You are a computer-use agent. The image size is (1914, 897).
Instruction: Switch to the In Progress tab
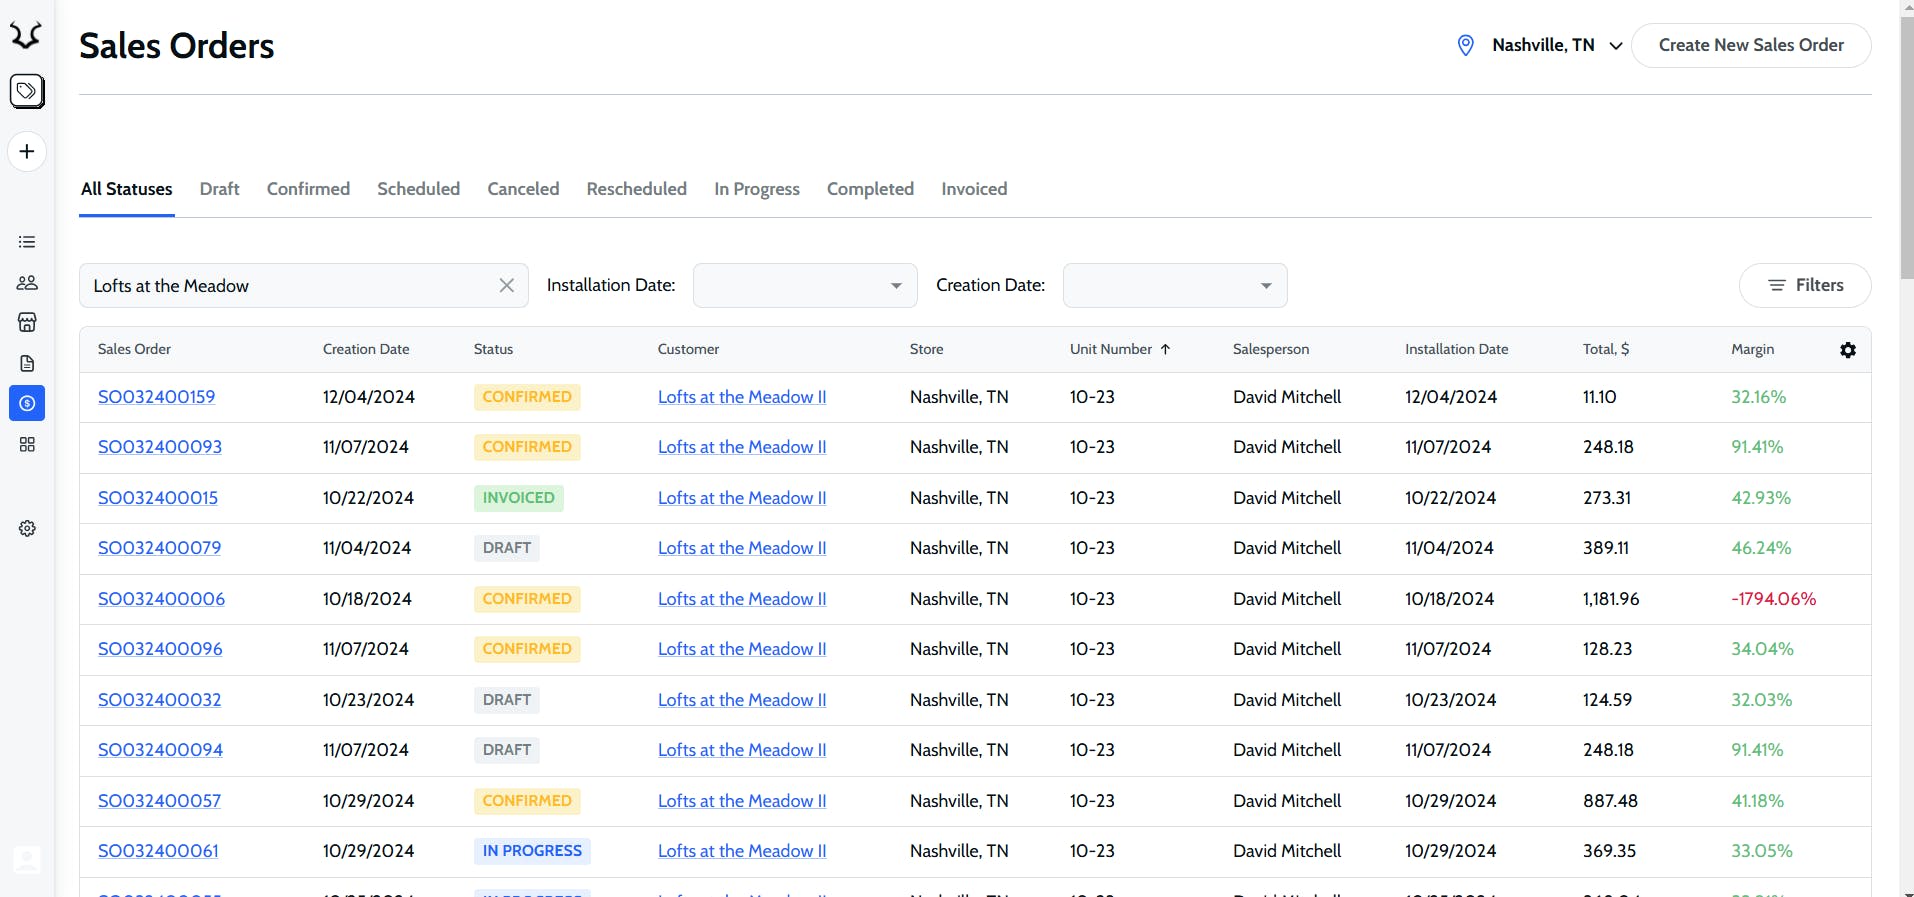tap(757, 189)
